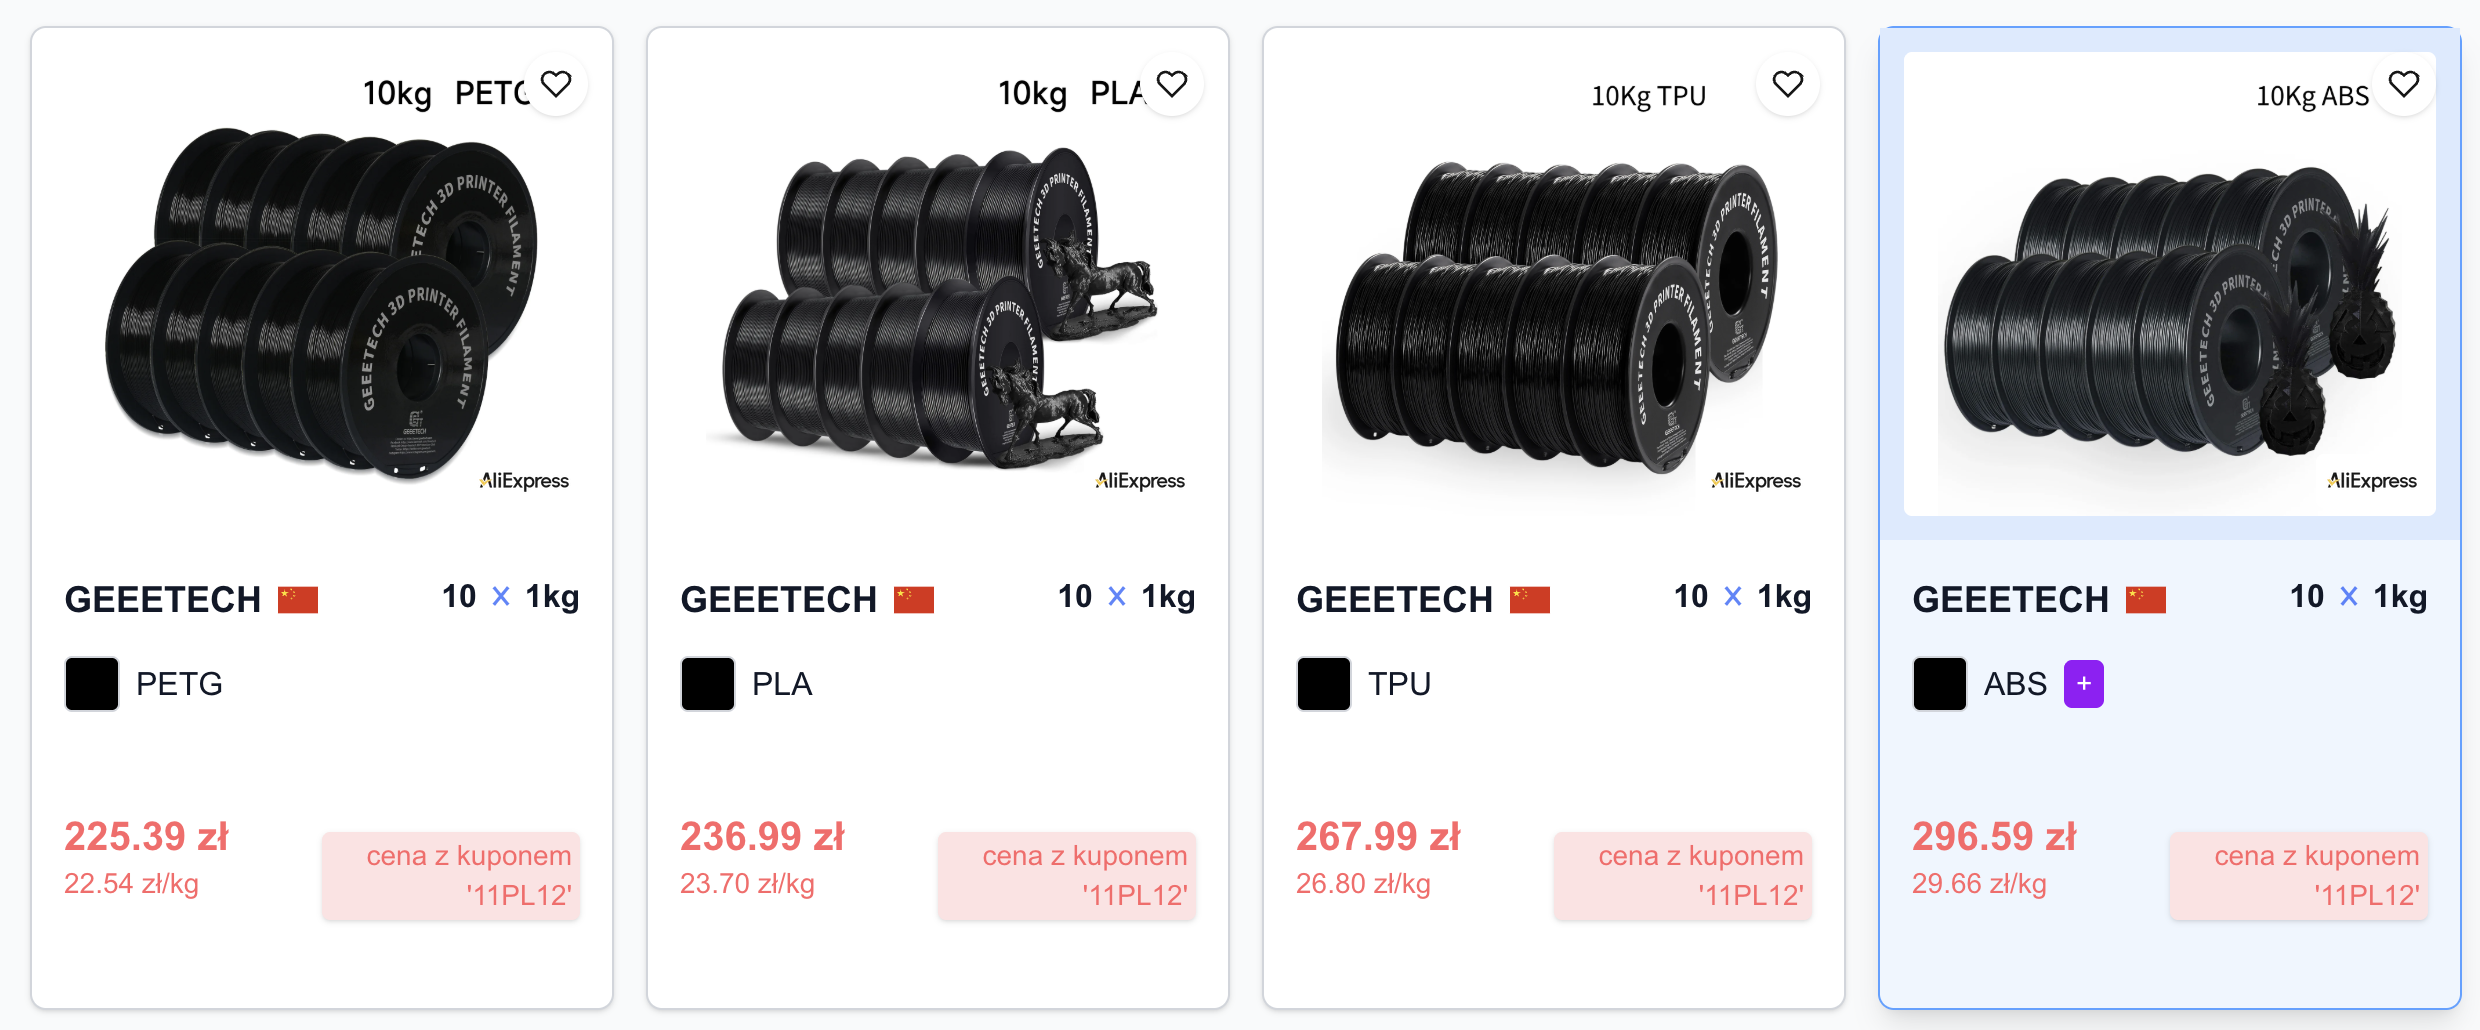Screen dimensions: 2480x1030
Task: Click heart icon on TPU card
Action: click(x=1788, y=84)
